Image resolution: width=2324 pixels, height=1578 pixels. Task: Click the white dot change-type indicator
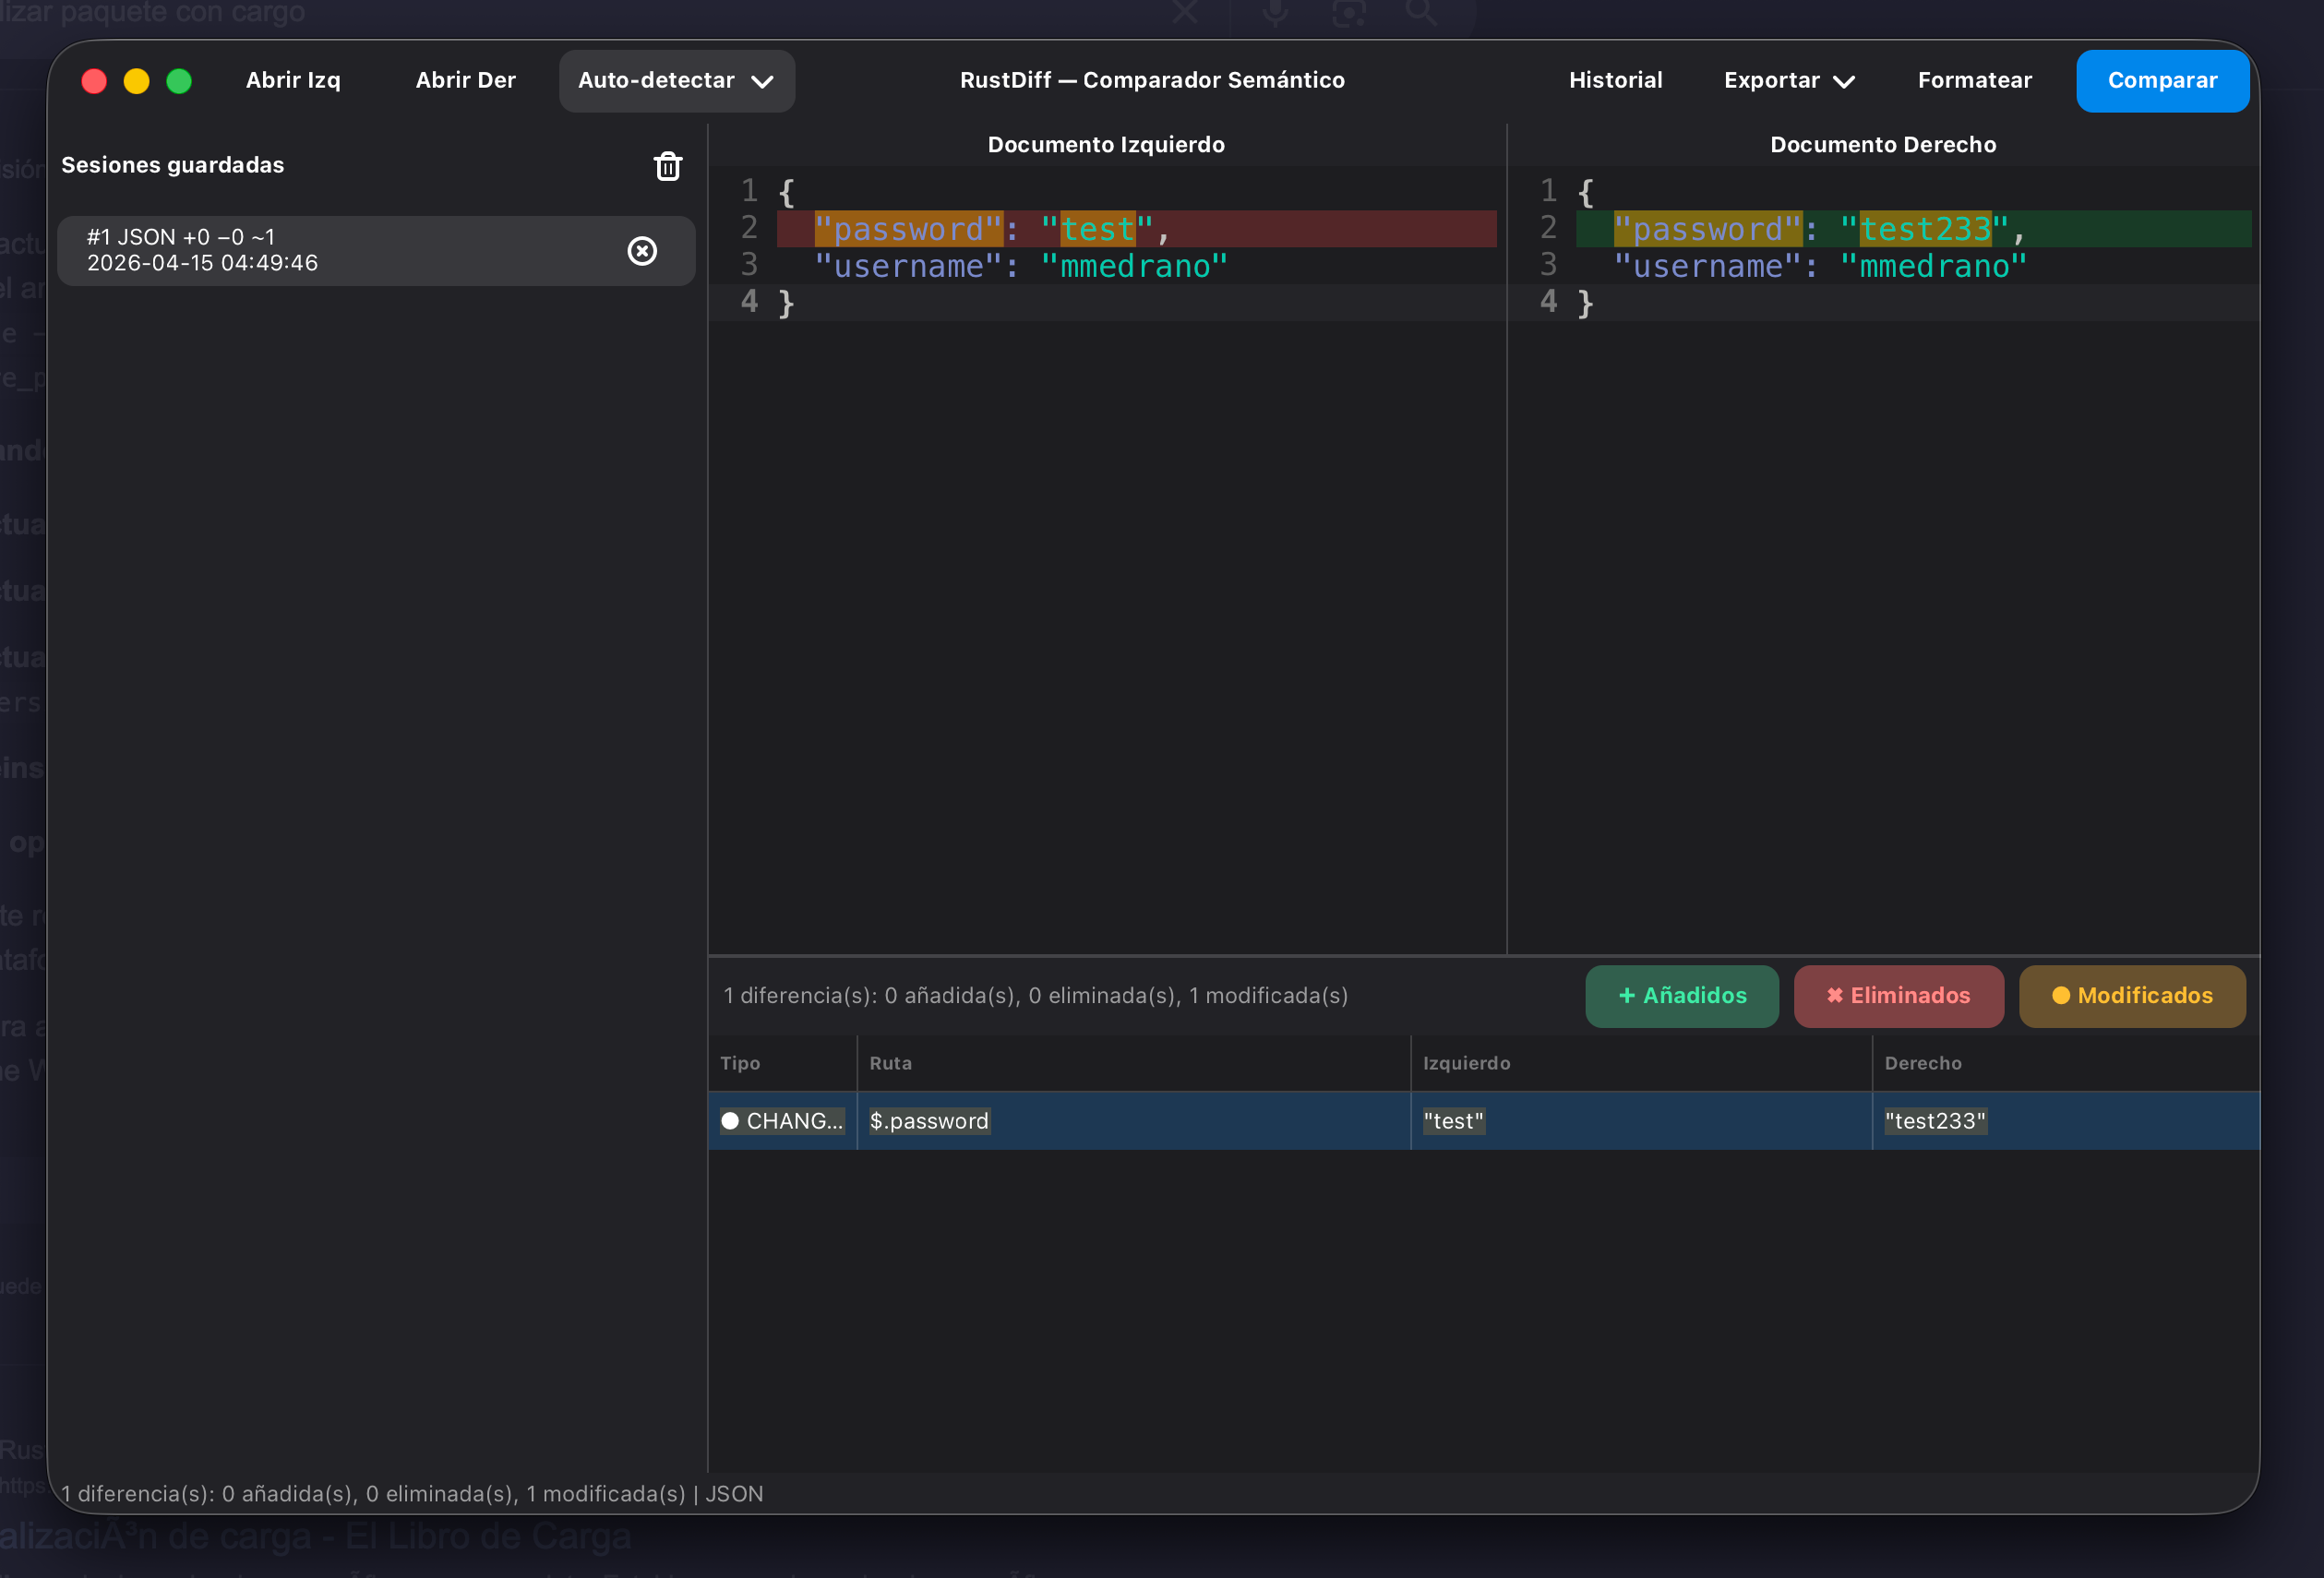[x=730, y=1121]
